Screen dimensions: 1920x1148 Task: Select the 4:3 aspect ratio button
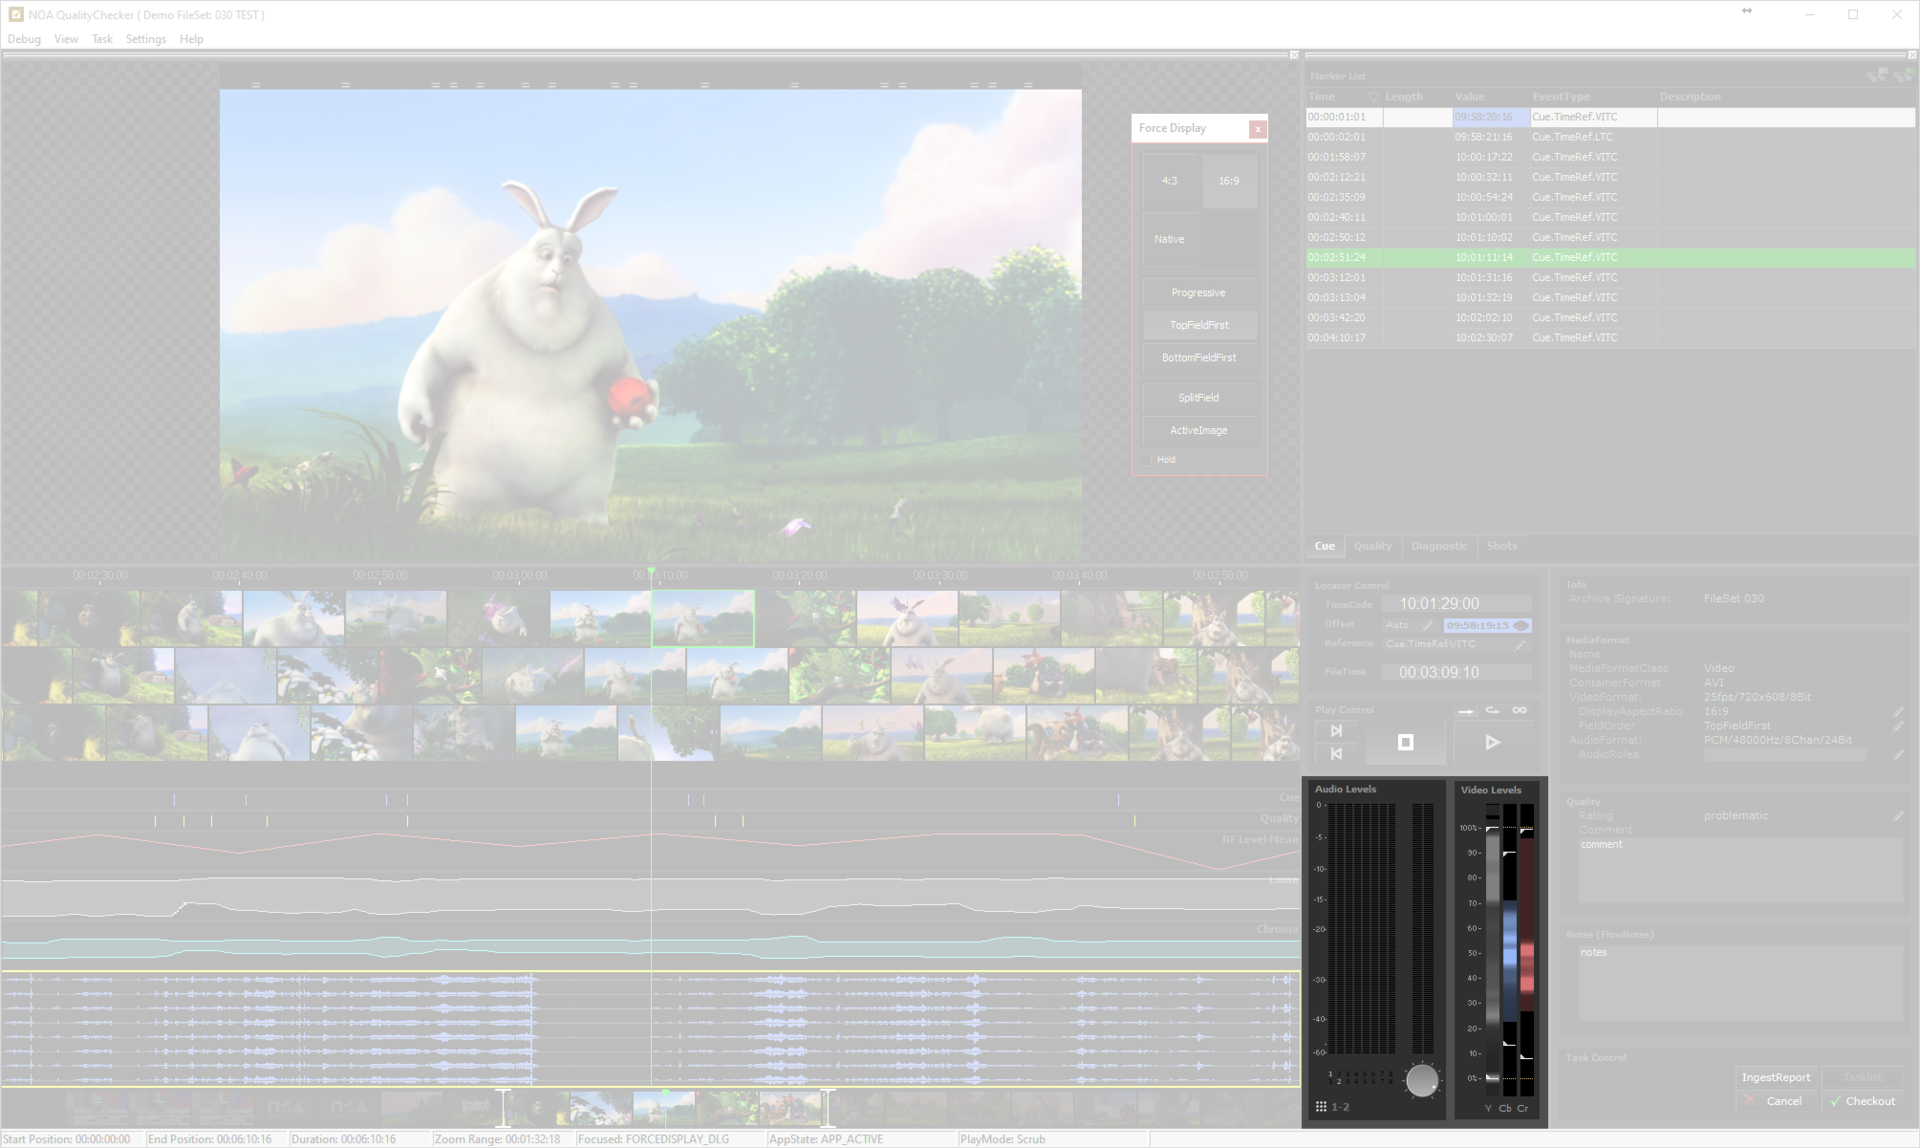click(1169, 181)
